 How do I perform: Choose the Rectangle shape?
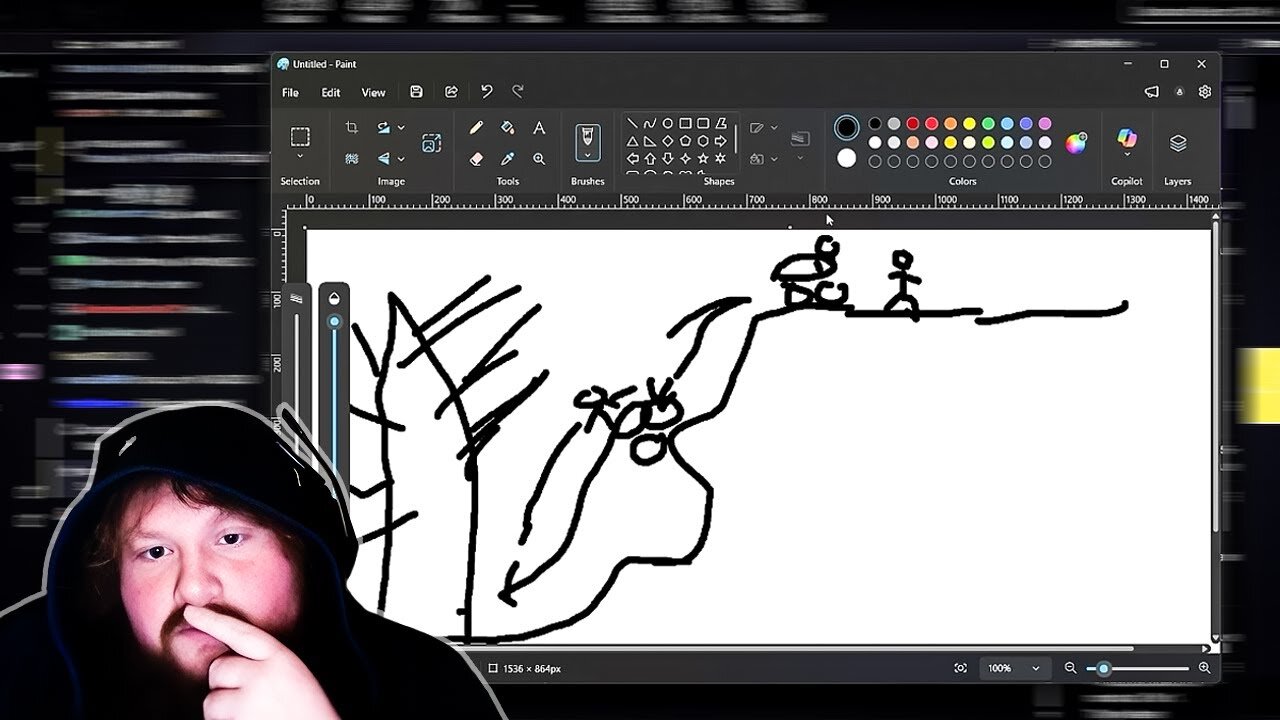[x=685, y=124]
